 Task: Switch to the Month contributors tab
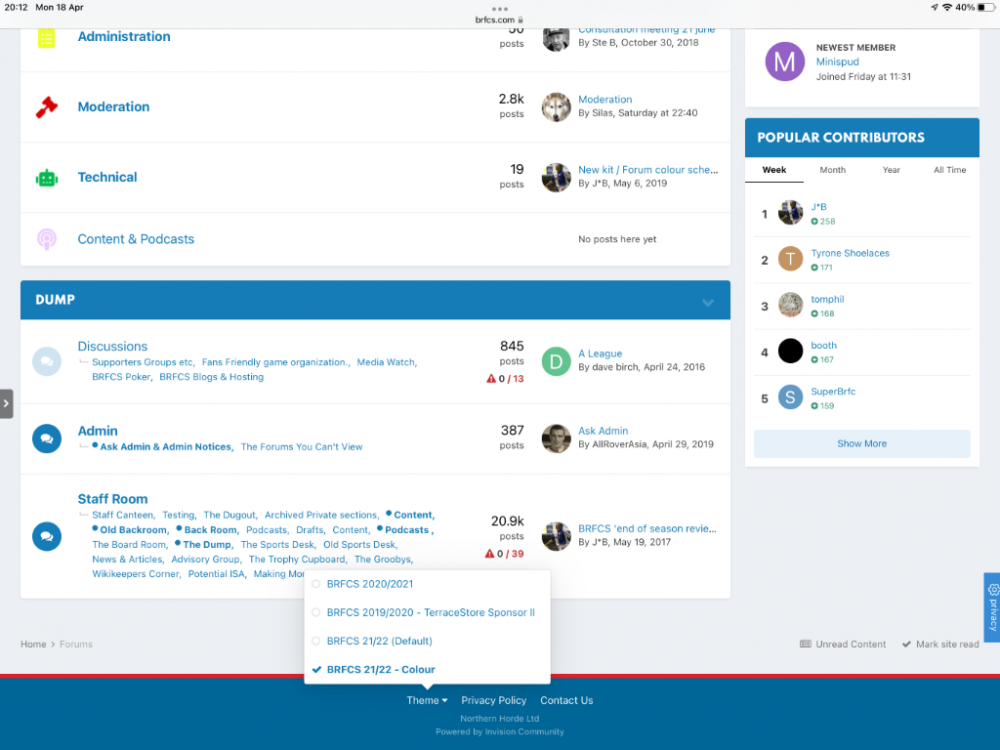(832, 170)
